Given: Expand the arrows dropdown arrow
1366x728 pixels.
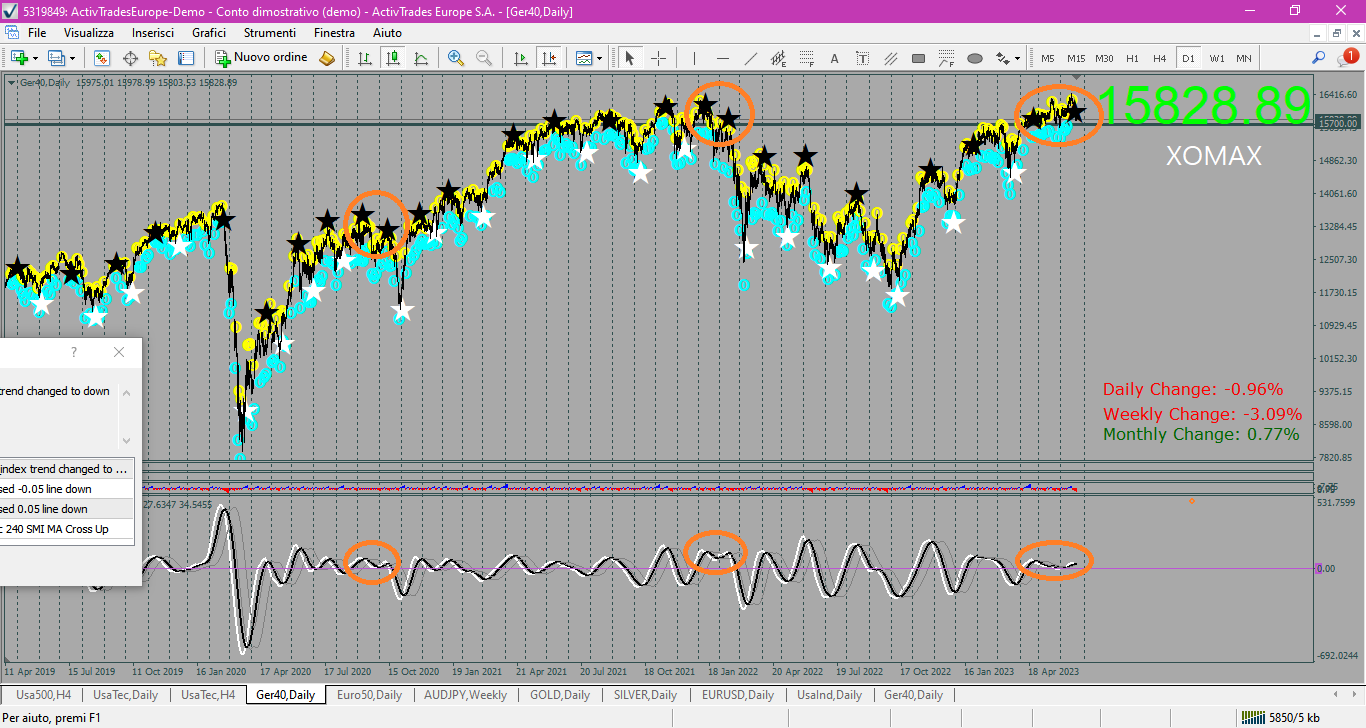Looking at the screenshot, I should [1018, 58].
